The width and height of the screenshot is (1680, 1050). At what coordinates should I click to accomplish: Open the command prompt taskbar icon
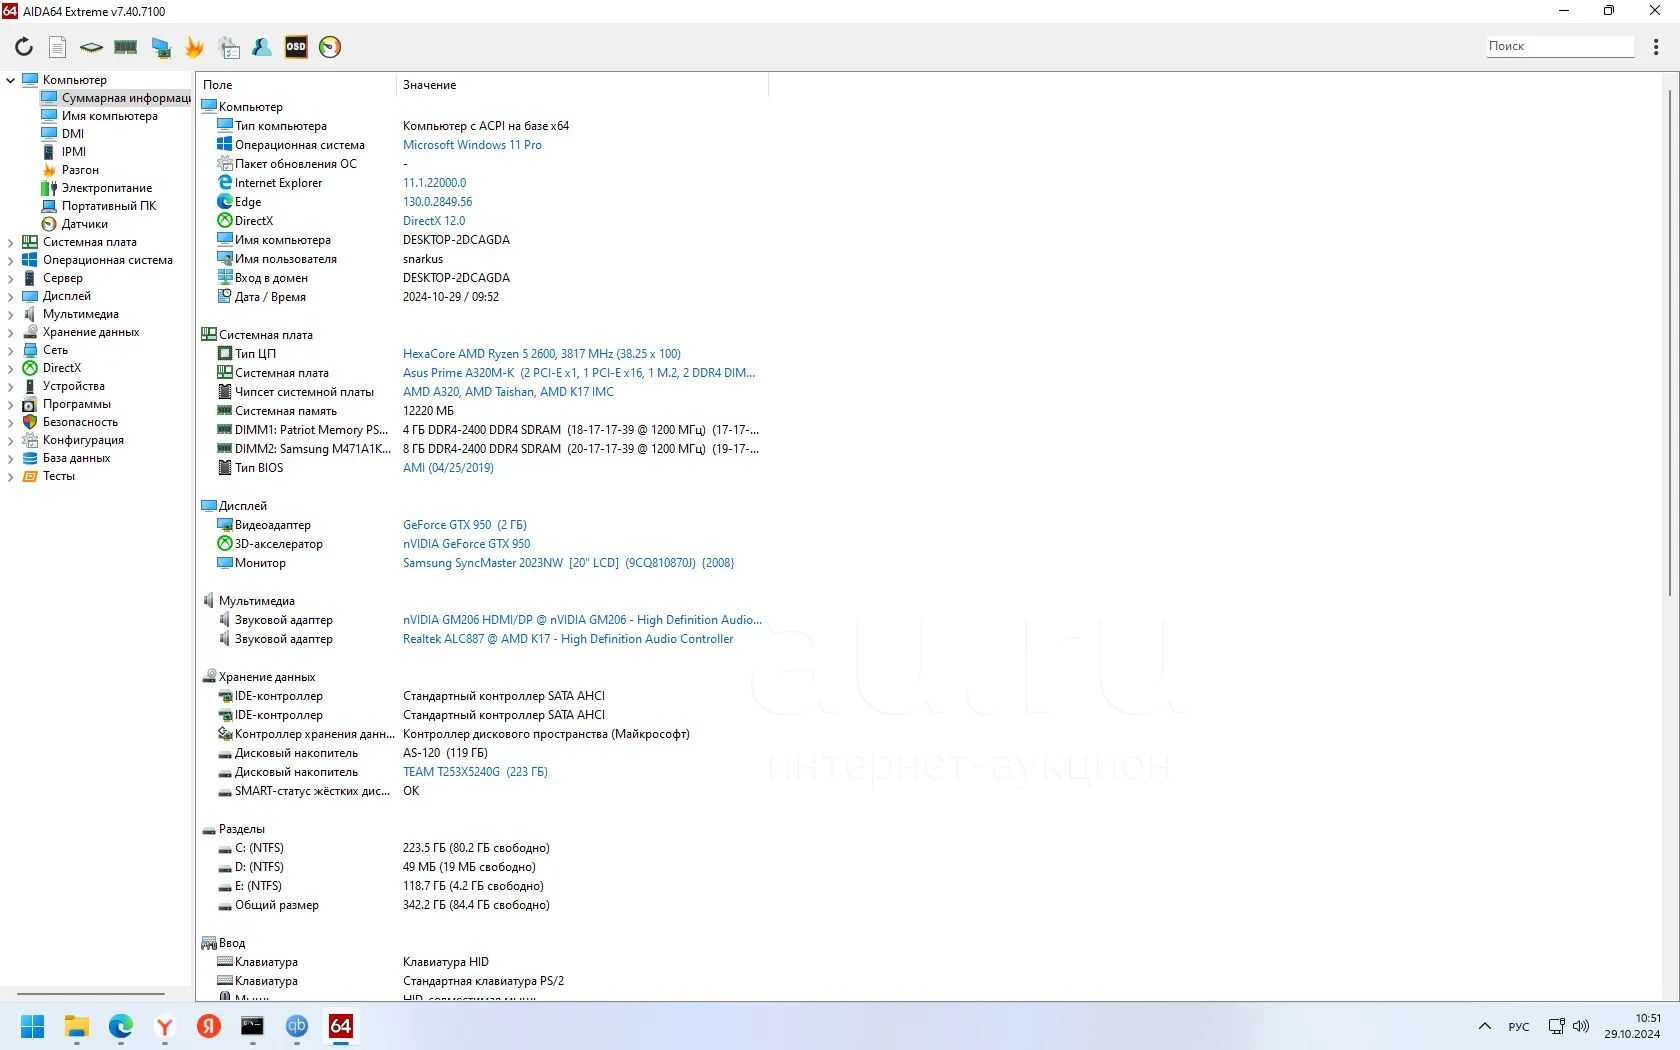point(253,1026)
